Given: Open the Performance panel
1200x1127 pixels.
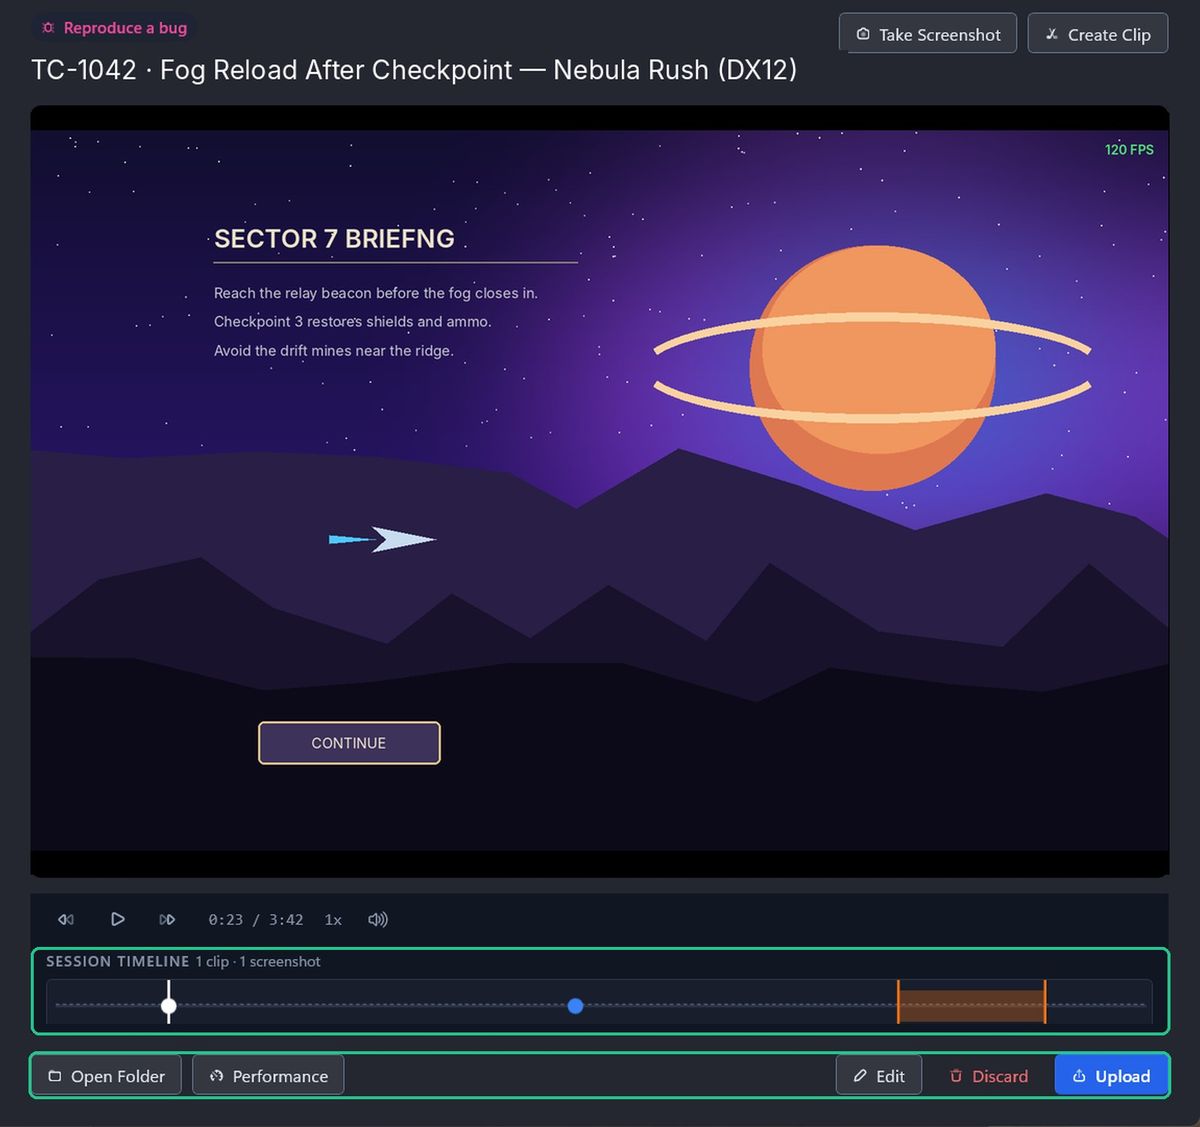Looking at the screenshot, I should [268, 1076].
